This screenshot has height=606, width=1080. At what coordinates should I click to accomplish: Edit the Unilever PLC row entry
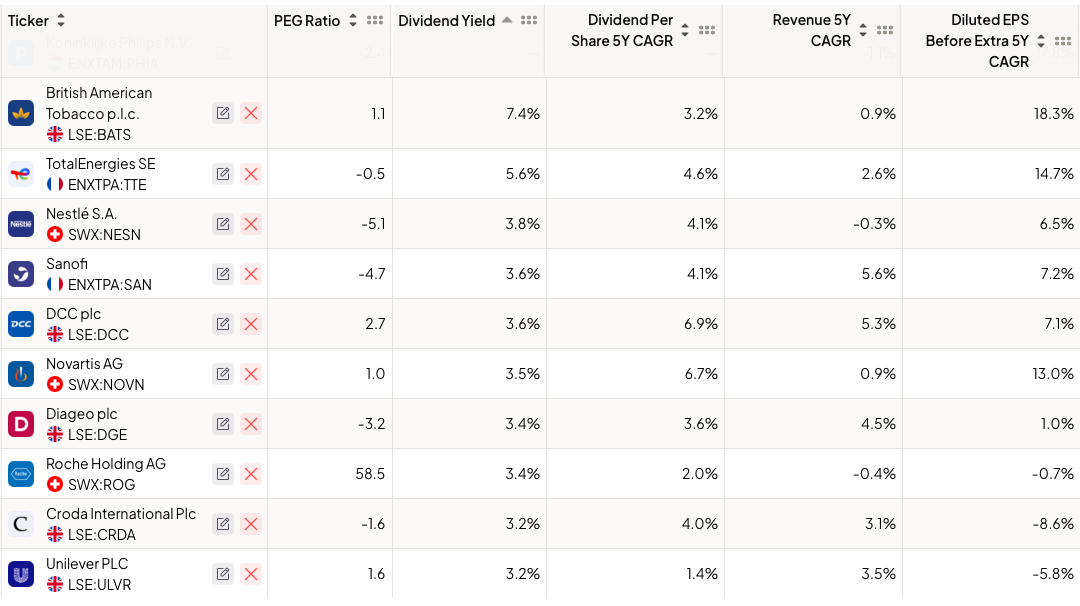tap(223, 573)
